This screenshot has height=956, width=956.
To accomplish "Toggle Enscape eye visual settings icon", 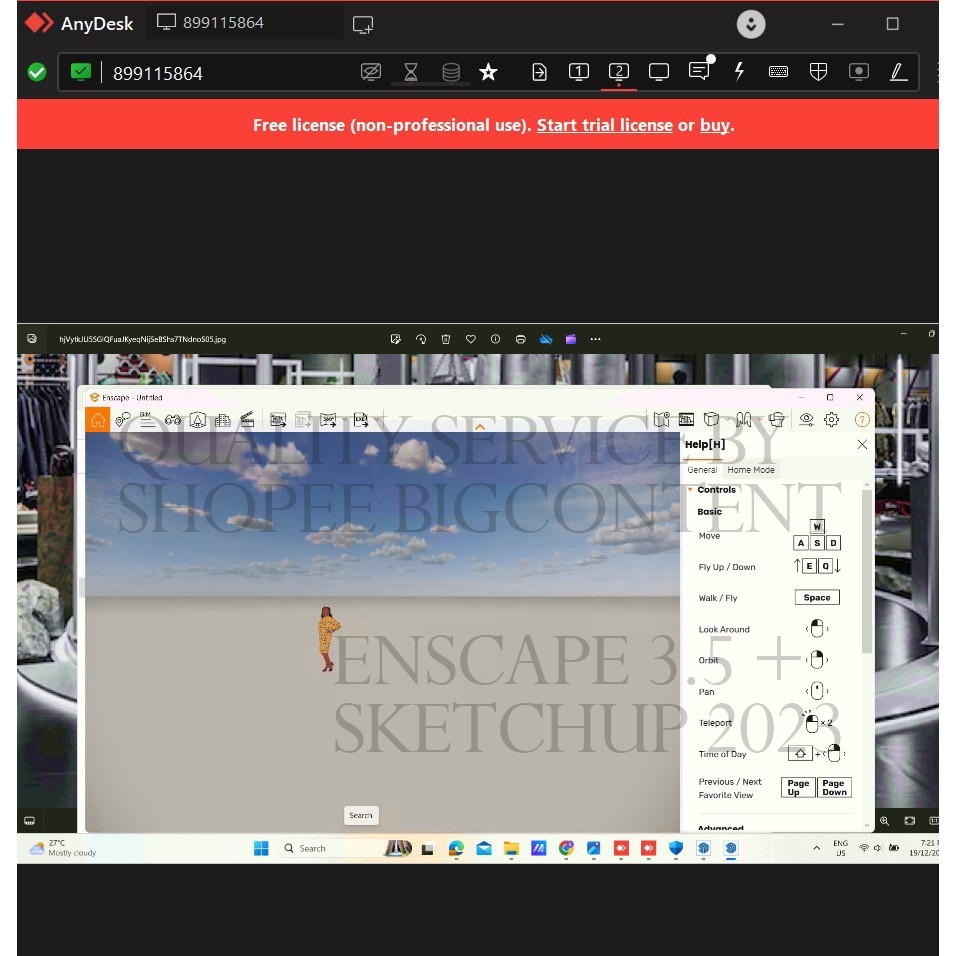I will pyautogui.click(x=806, y=420).
